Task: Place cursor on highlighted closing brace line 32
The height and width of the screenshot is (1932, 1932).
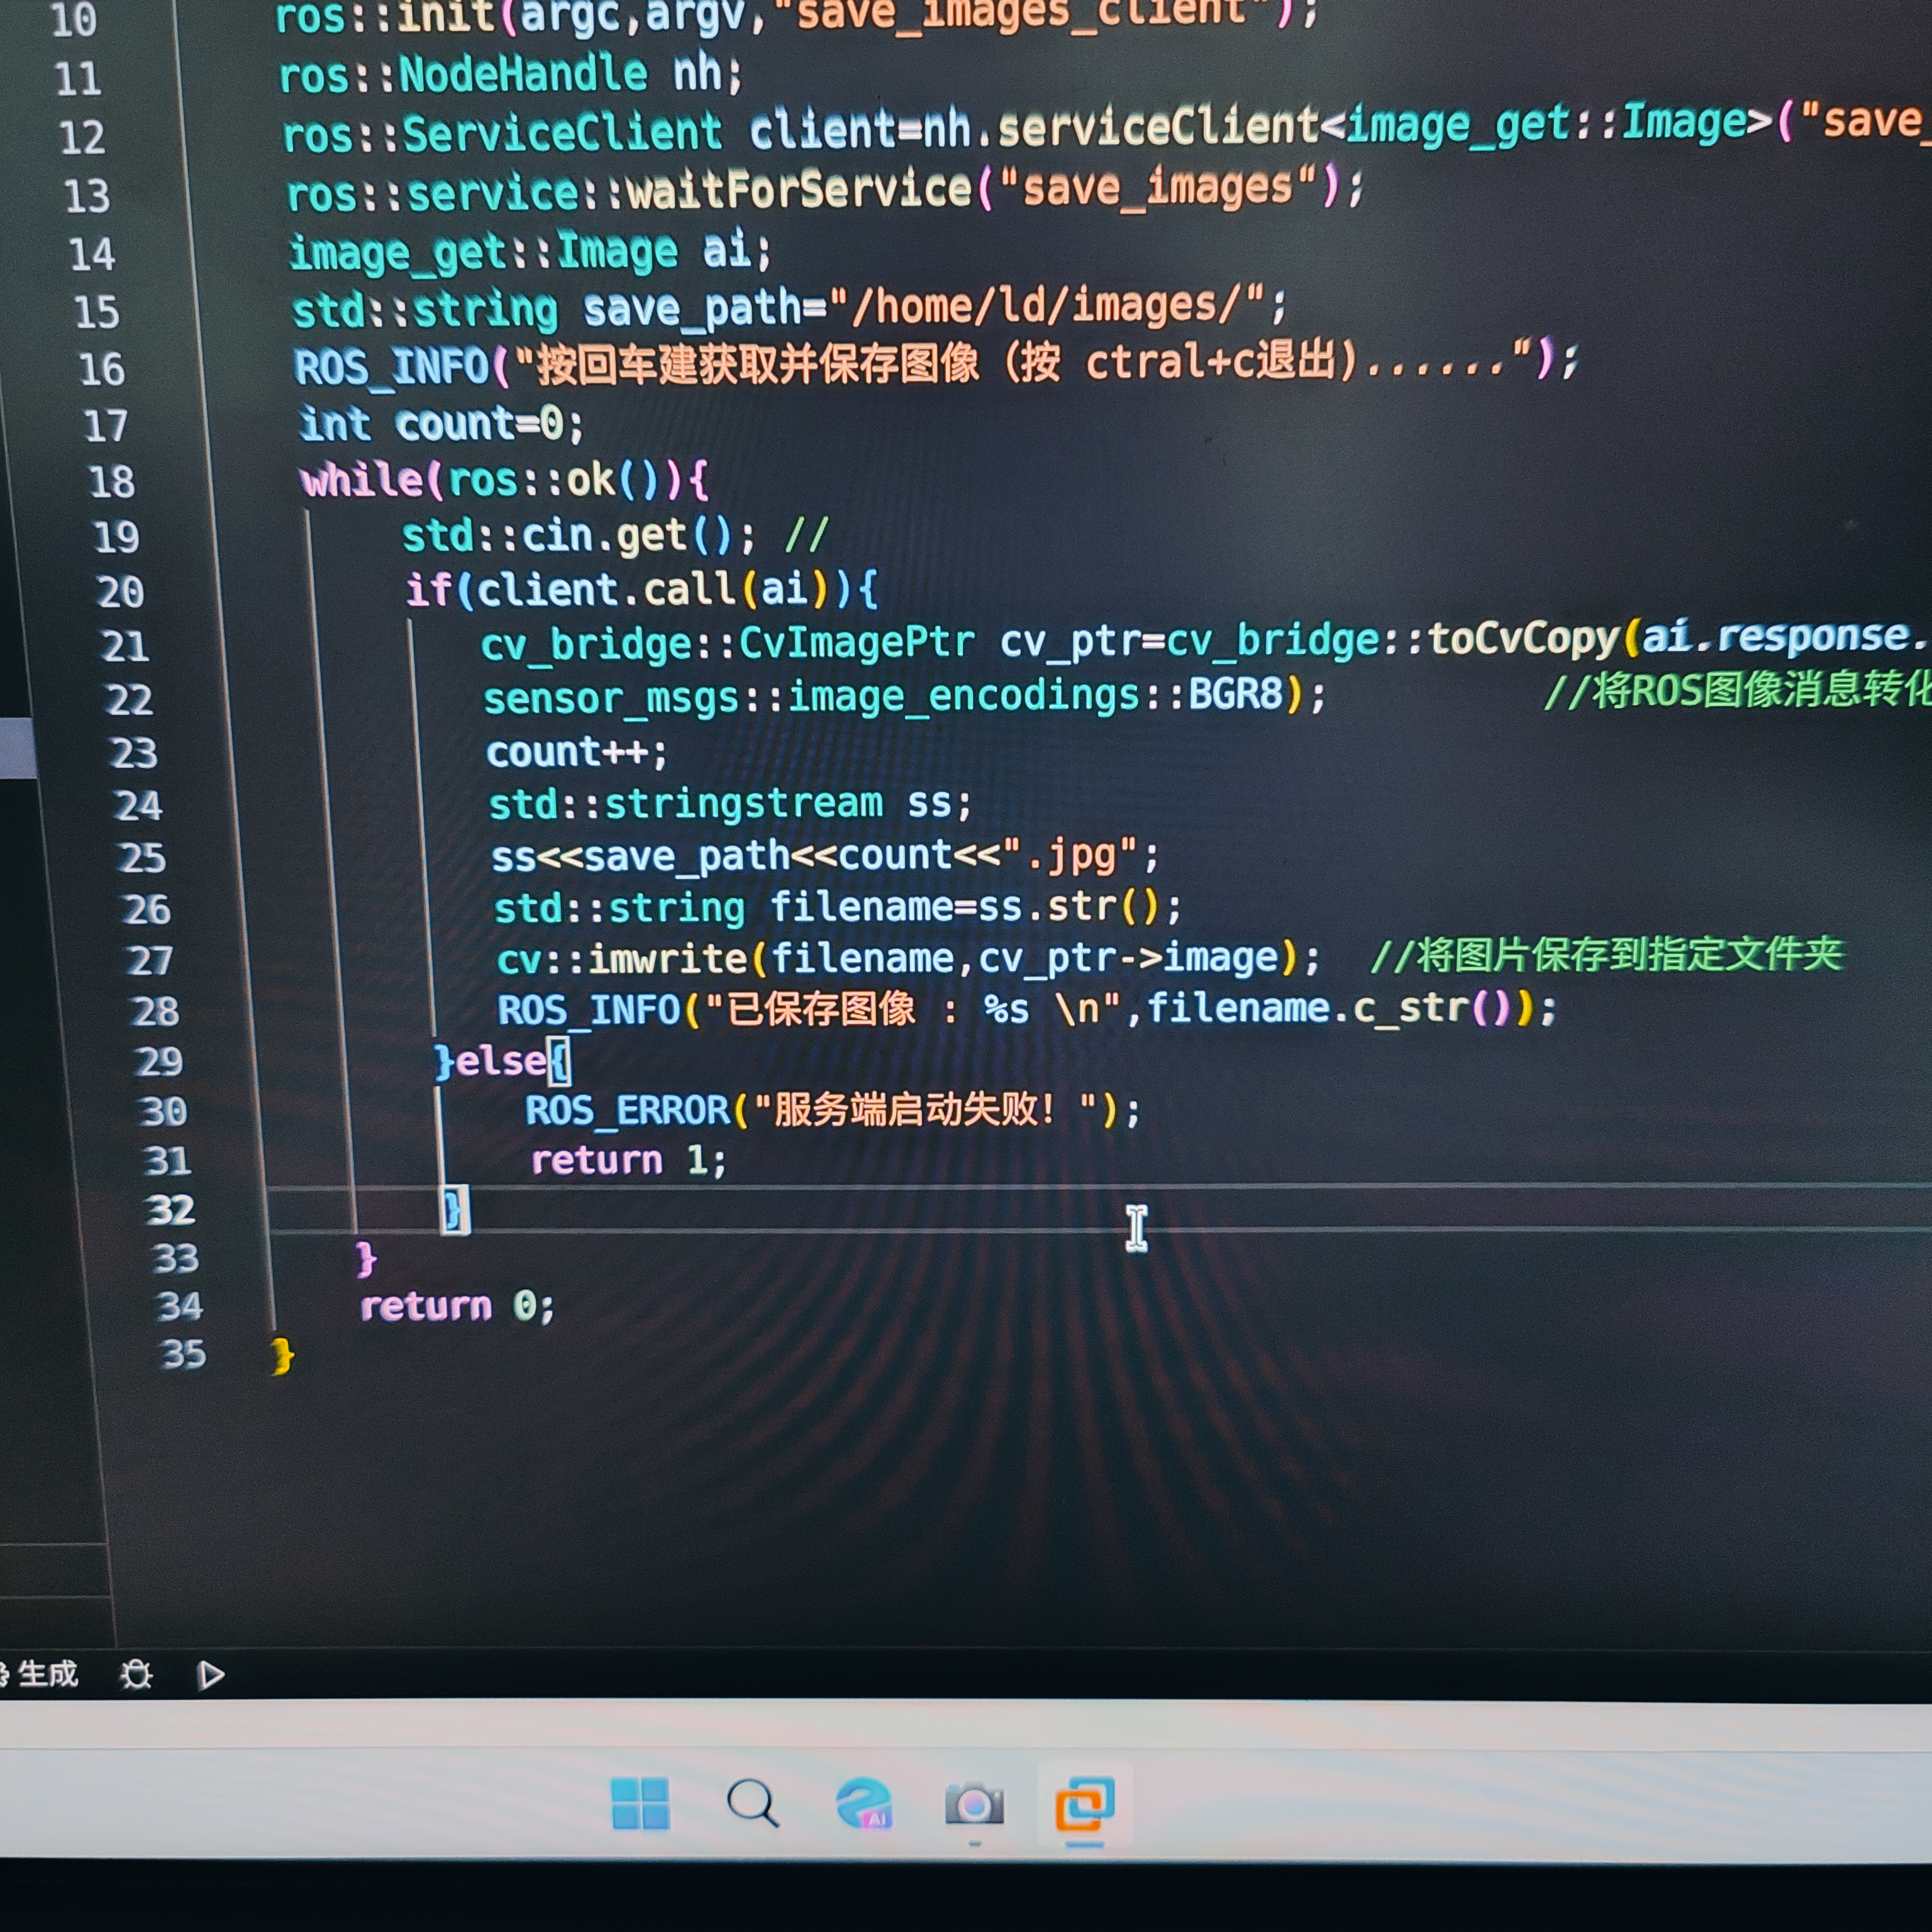Action: [x=454, y=1210]
